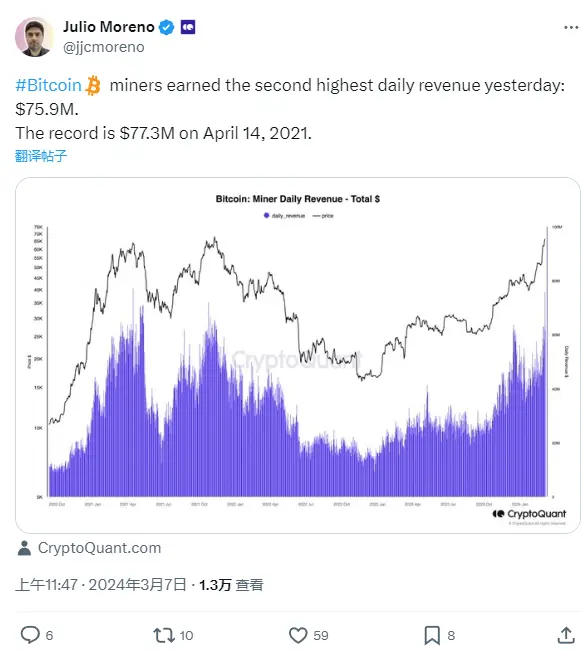This screenshot has width=581, height=651.
Task: Bookmark this post
Action: (x=432, y=635)
